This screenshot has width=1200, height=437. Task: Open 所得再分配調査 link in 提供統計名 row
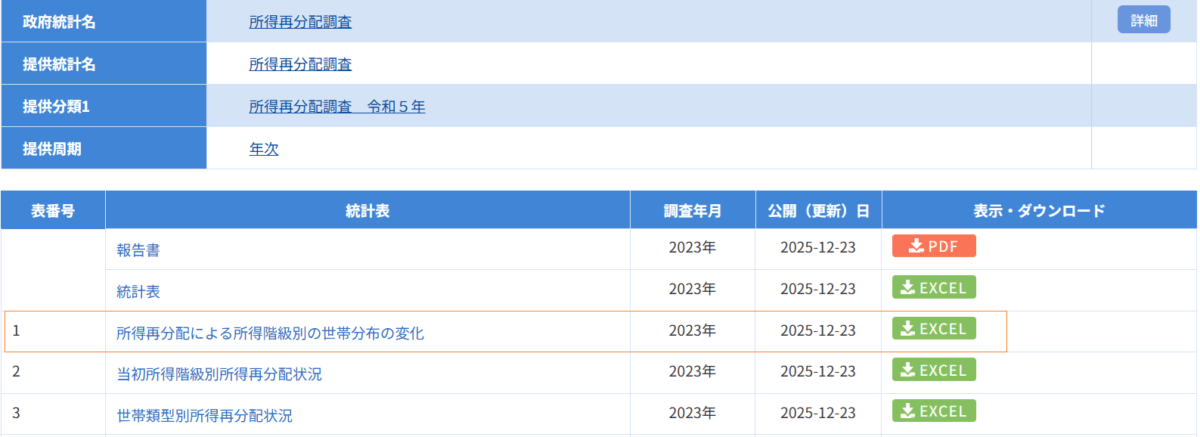click(300, 64)
